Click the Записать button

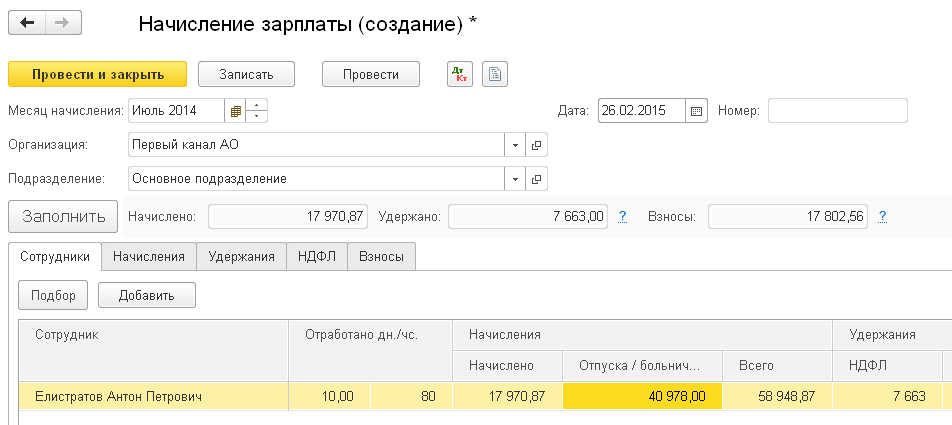(x=246, y=74)
